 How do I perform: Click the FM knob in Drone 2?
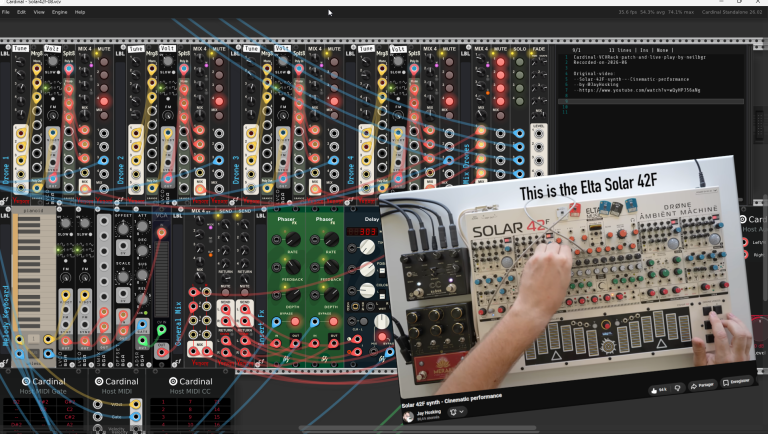click(x=168, y=116)
